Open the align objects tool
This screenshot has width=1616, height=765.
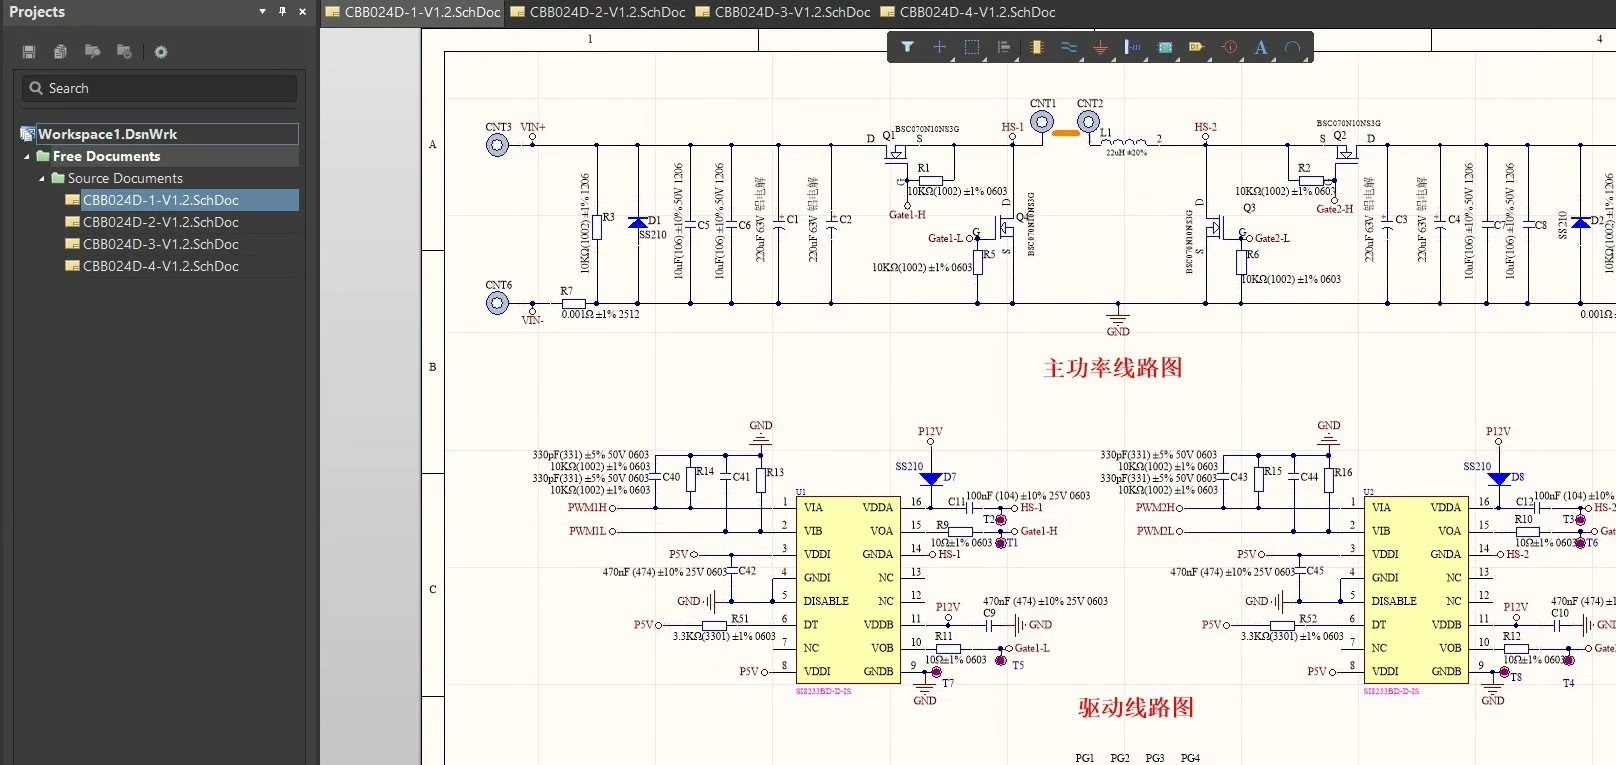1004,47
